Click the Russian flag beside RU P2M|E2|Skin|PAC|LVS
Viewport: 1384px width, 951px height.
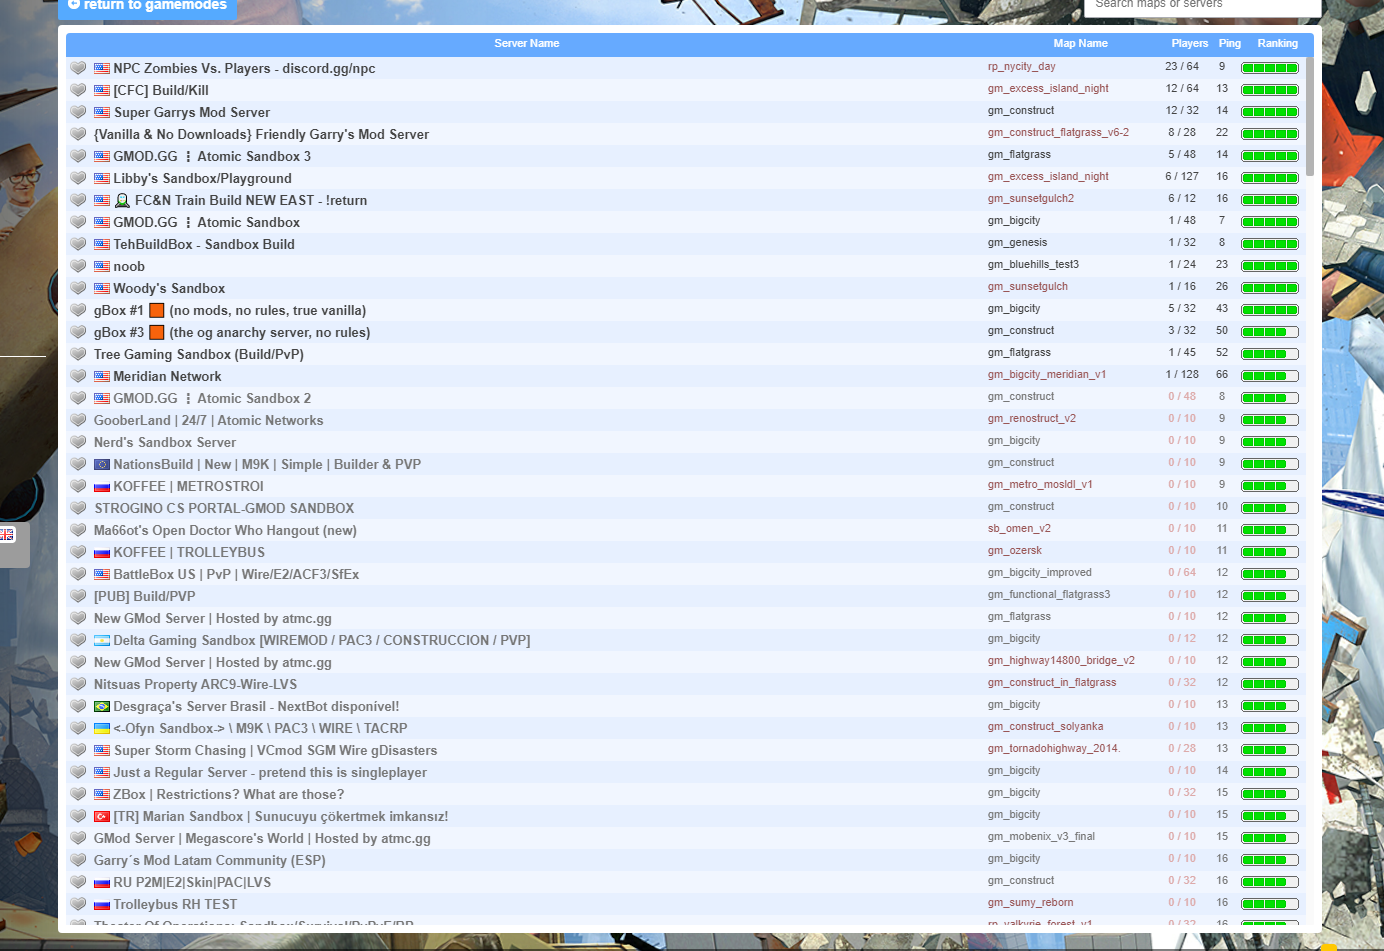(x=102, y=883)
